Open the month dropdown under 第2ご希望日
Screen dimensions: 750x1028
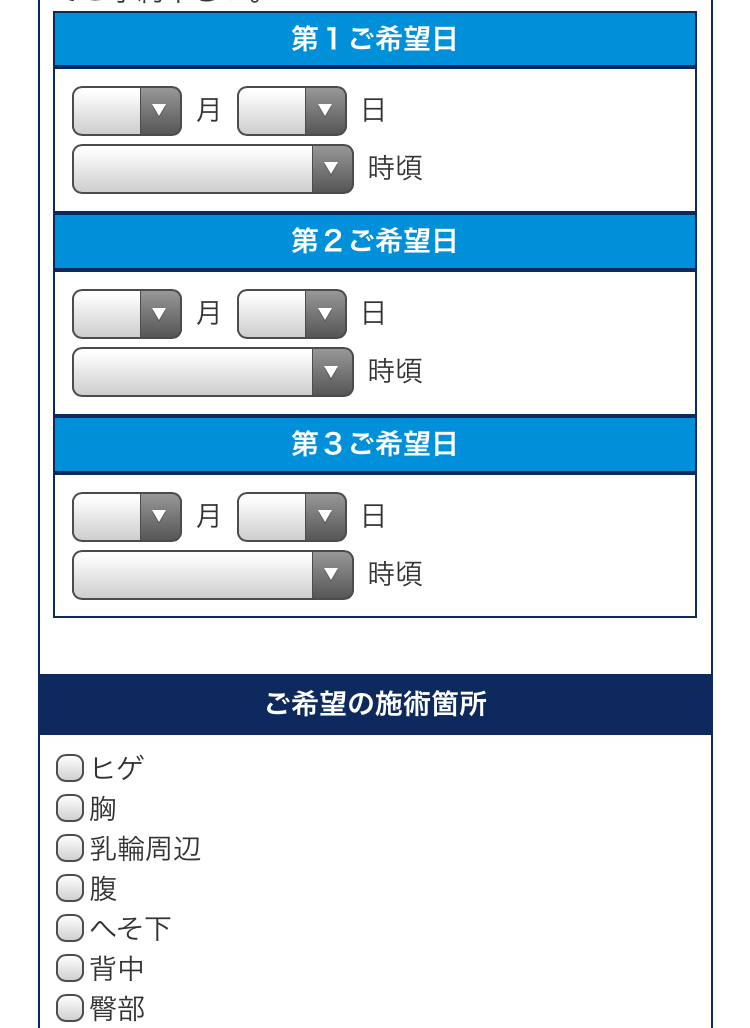(125, 313)
